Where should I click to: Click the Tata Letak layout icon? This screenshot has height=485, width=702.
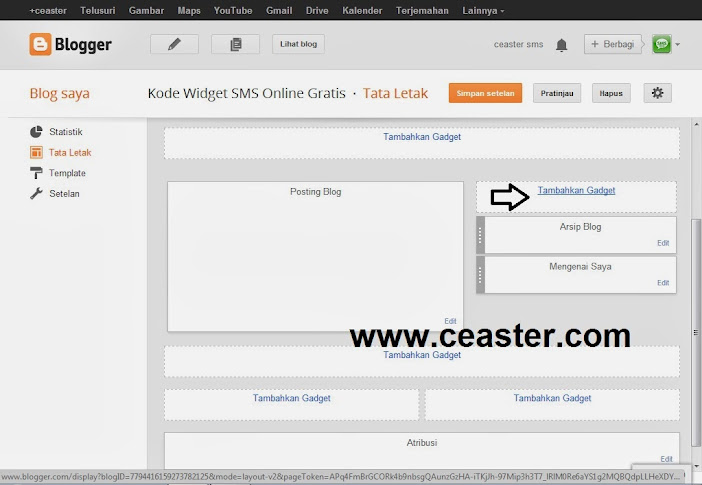tap(36, 152)
